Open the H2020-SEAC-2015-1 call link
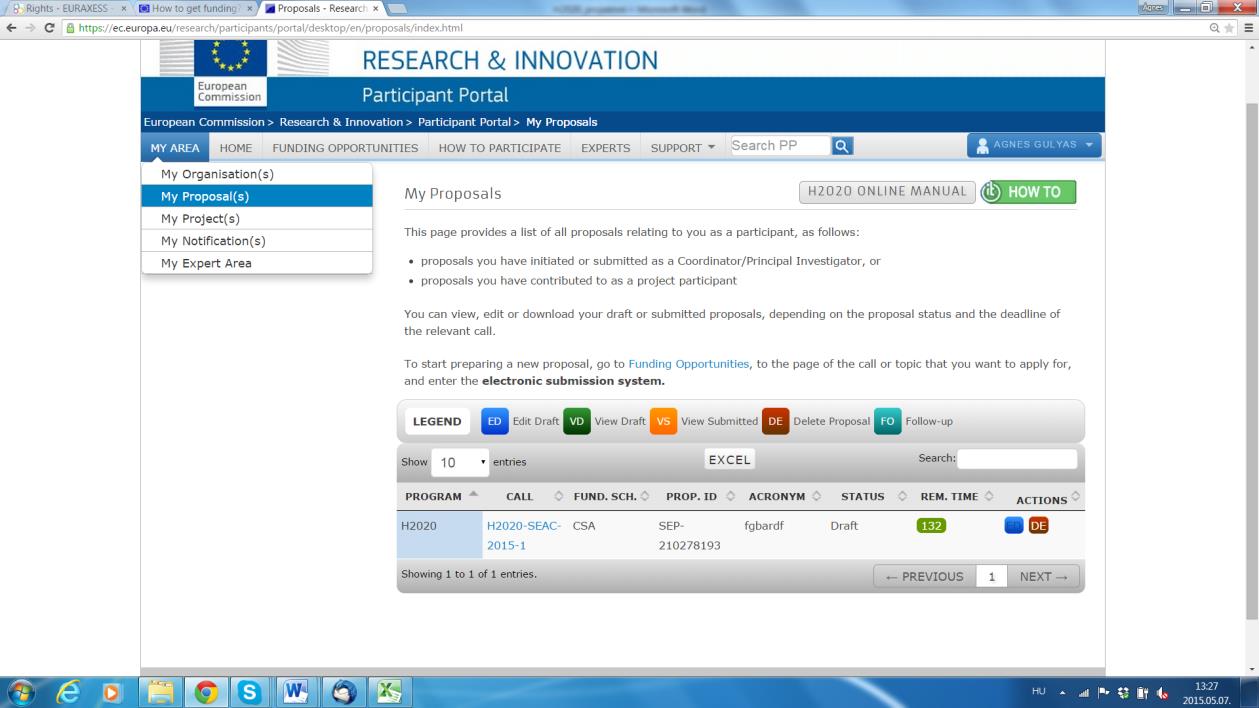Viewport: 1259px width, 708px height. tap(524, 535)
